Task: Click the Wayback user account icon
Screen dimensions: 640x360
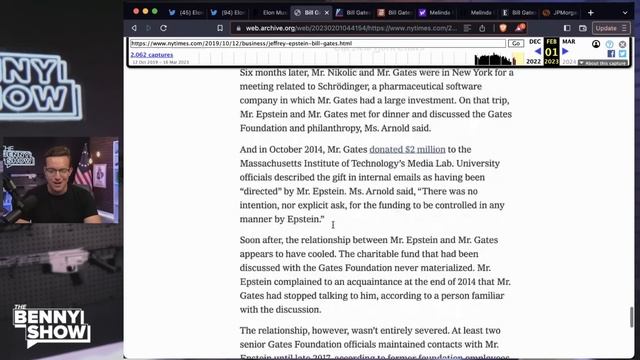Action: point(596,44)
